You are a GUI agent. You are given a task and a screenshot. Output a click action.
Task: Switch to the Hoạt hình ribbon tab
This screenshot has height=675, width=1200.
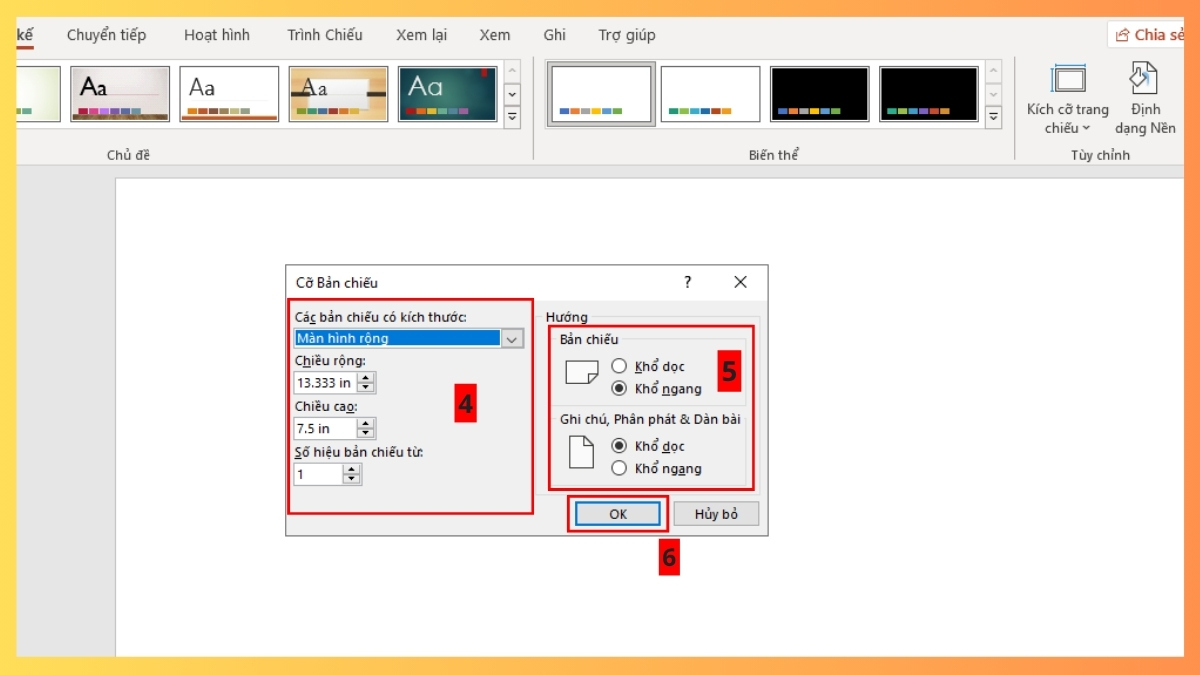click(x=217, y=34)
